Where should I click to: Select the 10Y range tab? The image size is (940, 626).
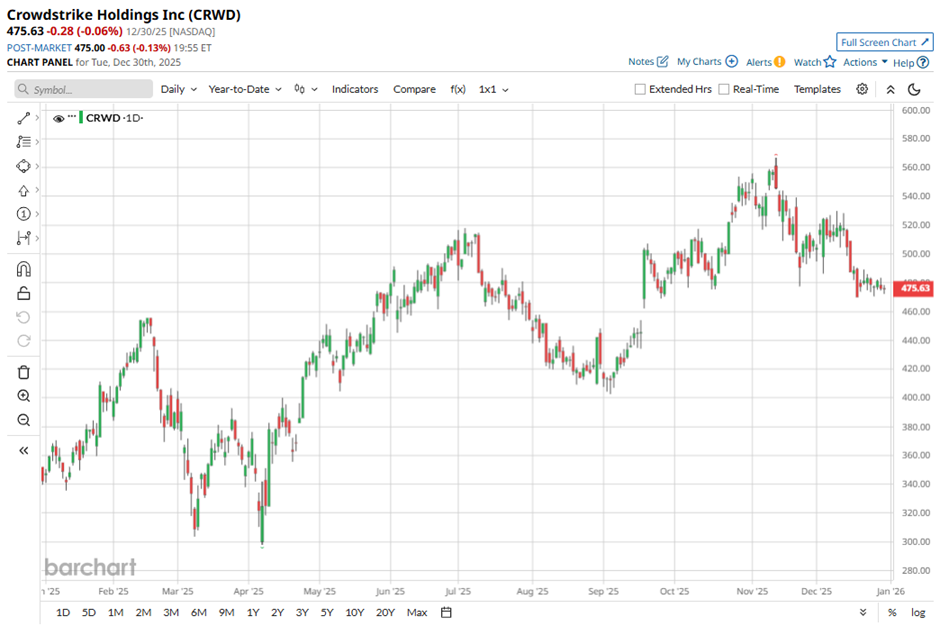pos(354,612)
